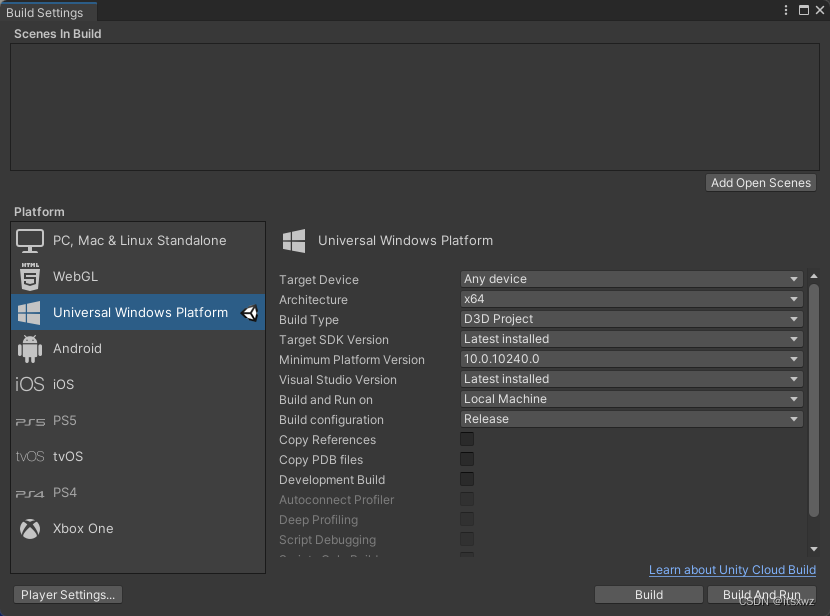Click the Windows logo icon in platform list
830x616 pixels.
tap(29, 313)
